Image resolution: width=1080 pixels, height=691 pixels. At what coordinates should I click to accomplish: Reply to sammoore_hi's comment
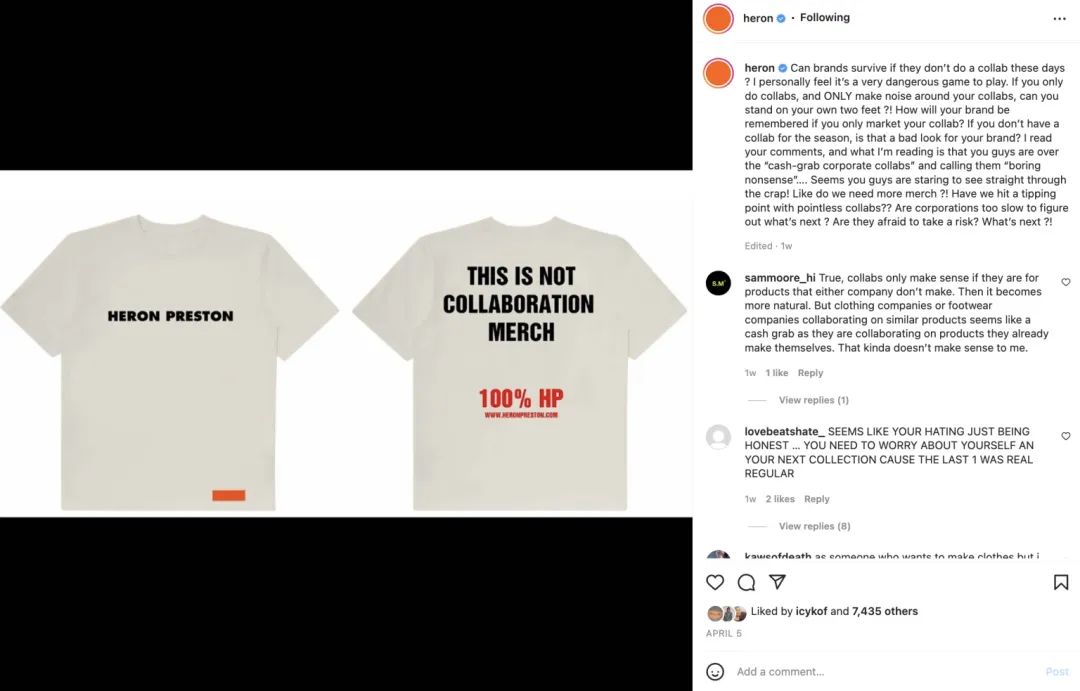tap(810, 373)
